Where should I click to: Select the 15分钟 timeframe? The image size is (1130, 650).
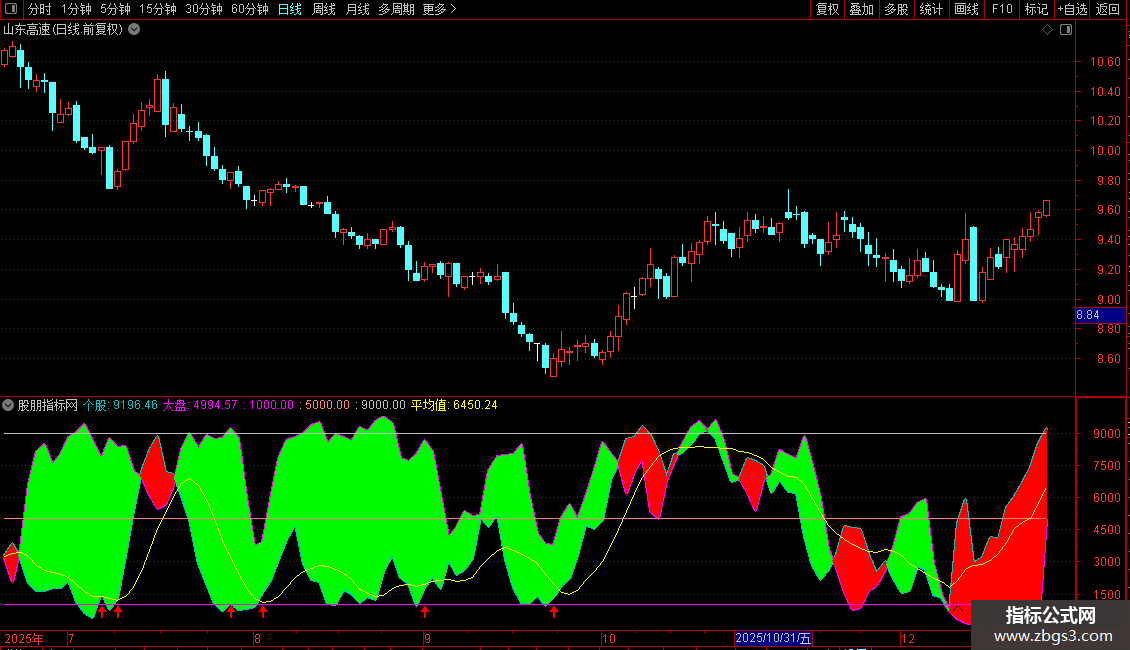[x=158, y=9]
